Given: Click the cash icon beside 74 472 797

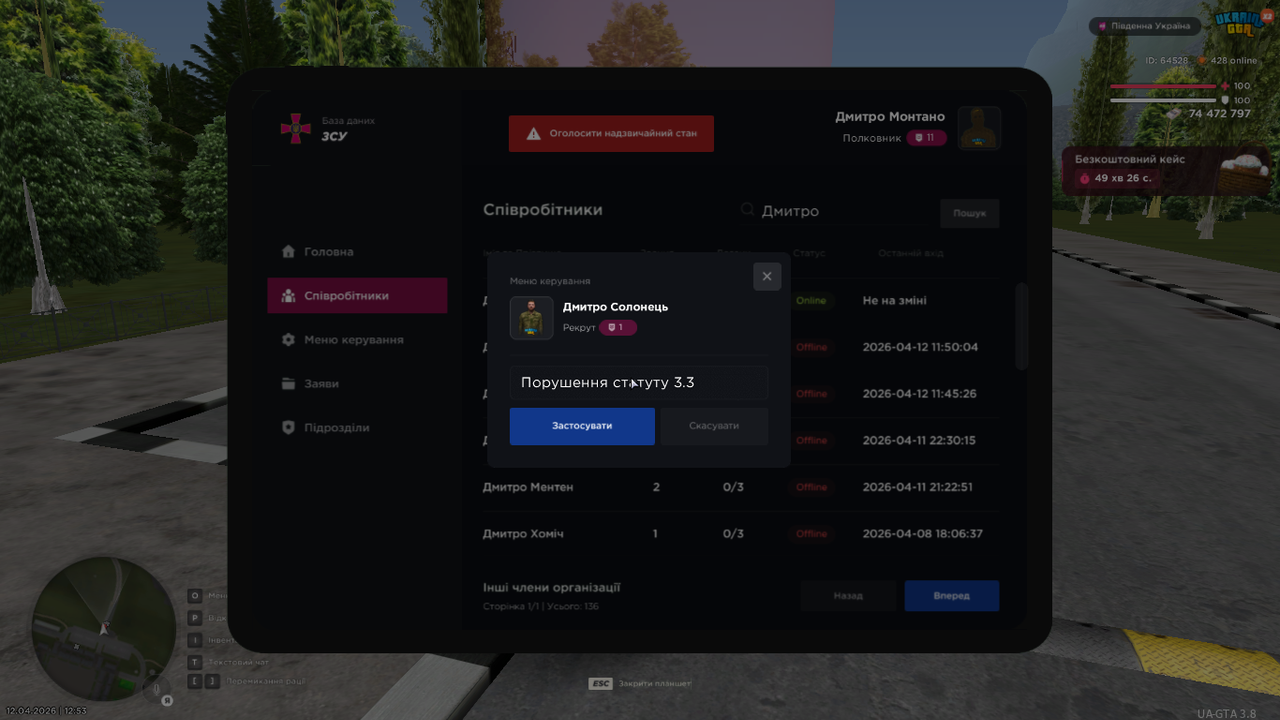Looking at the screenshot, I should tap(1173, 114).
